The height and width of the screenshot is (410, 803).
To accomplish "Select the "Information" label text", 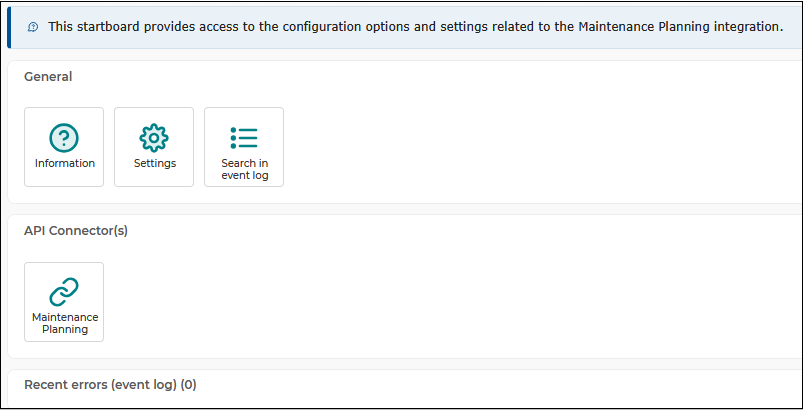I will tap(65, 163).
